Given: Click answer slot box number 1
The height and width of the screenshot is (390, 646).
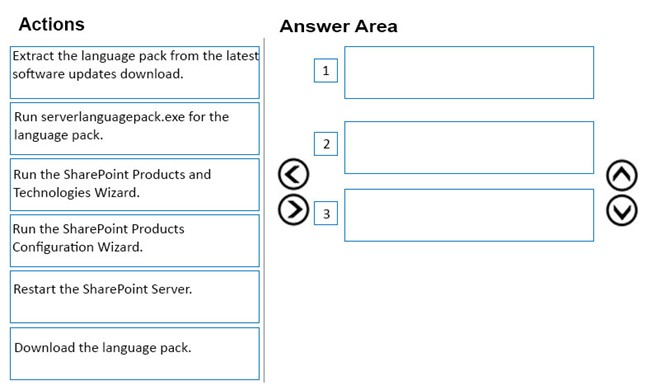Looking at the screenshot, I should click(469, 72).
